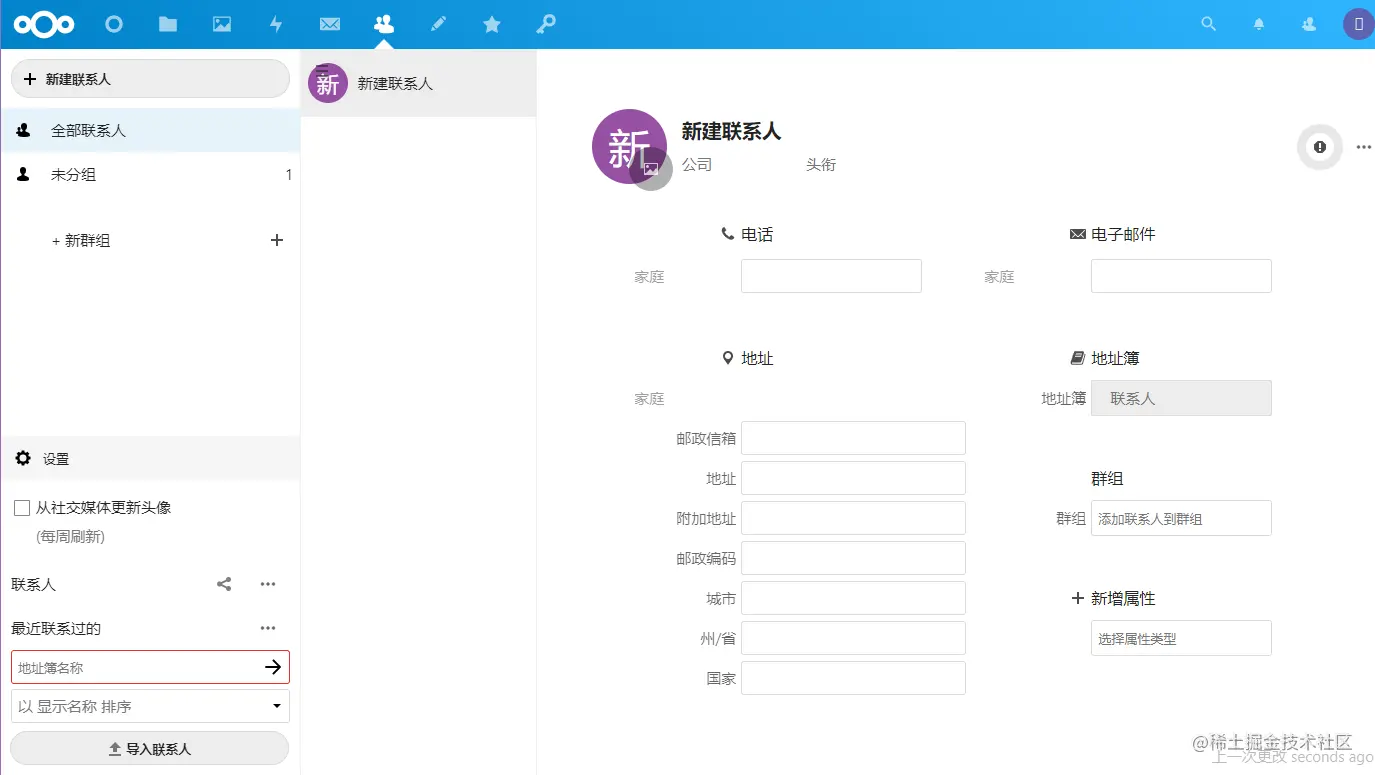Open the 地址簿 selector showing 联系人
Viewport: 1375px width, 775px height.
pos(1181,397)
